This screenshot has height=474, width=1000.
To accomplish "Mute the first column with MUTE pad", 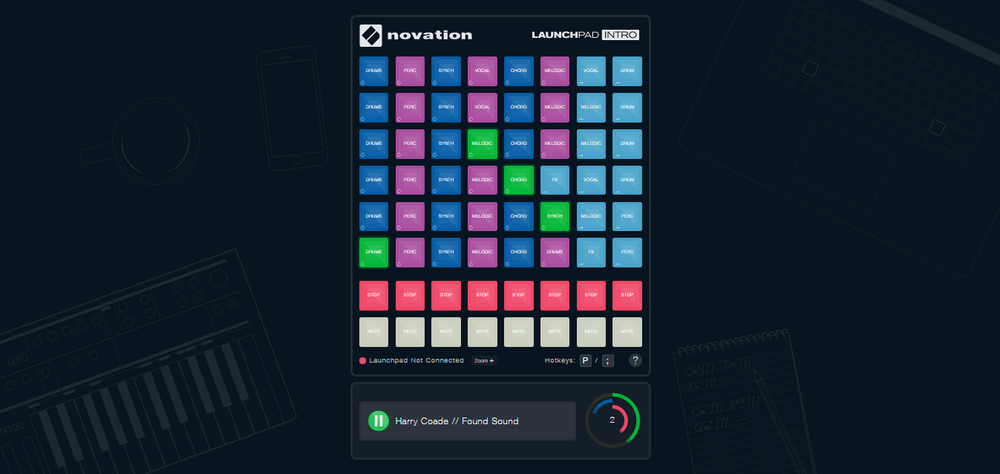I will click(374, 331).
